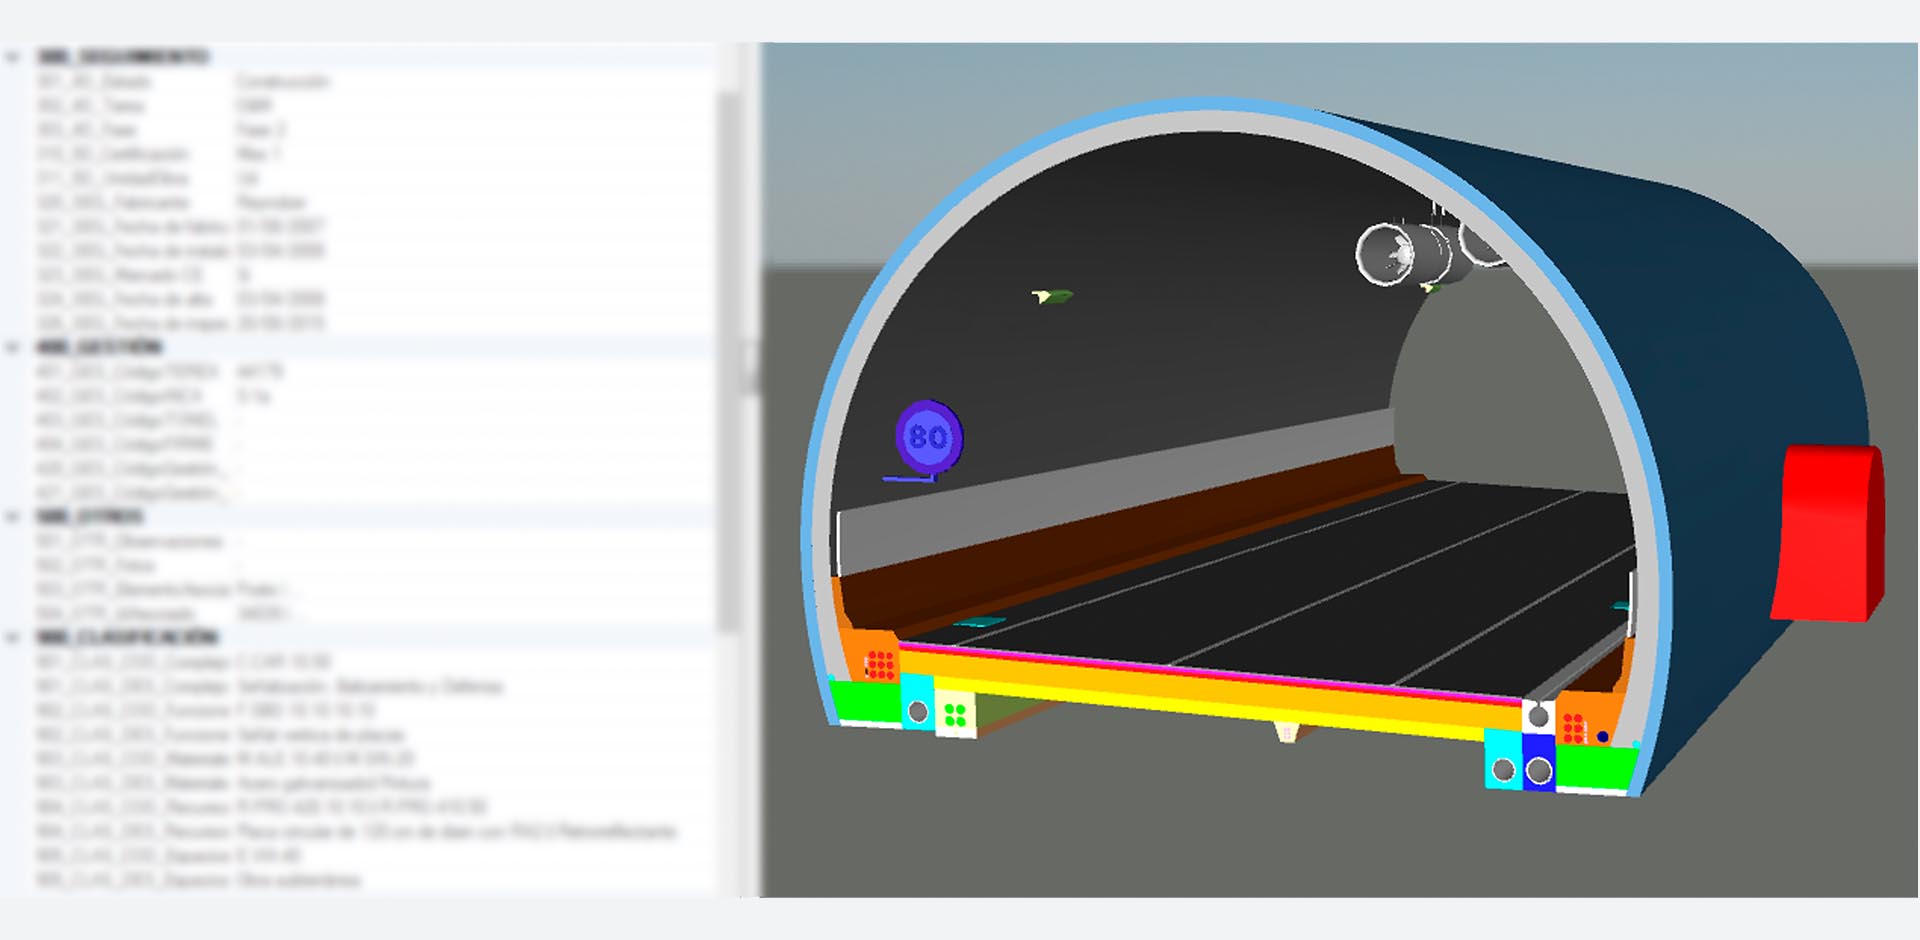The width and height of the screenshot is (1920, 940).
Task: Click the properties panel vertical scrollbar
Action: 728,360
